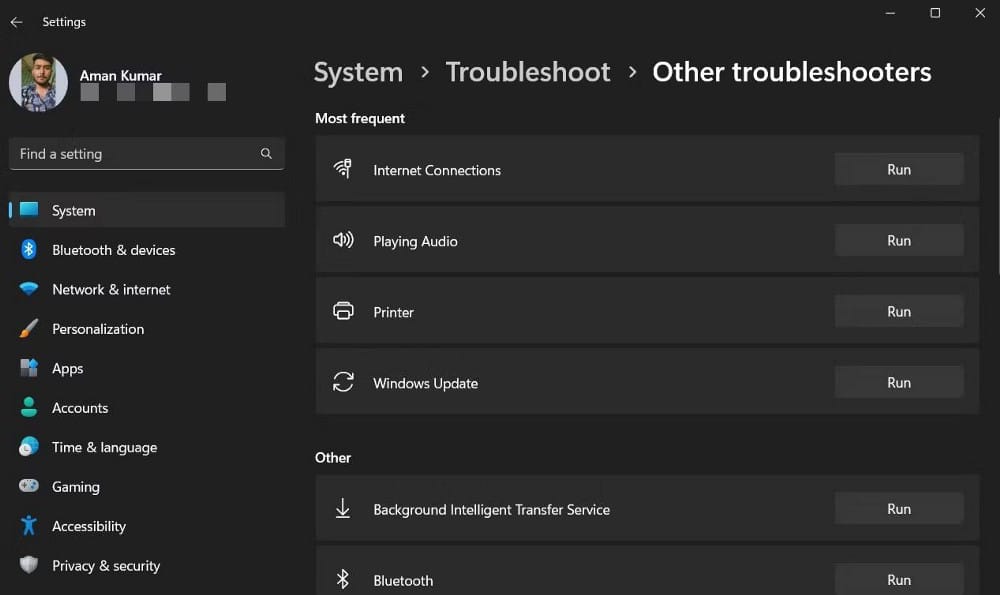Click the Background Intelligent Transfer Service download icon
This screenshot has height=595, width=1000.
344,508
